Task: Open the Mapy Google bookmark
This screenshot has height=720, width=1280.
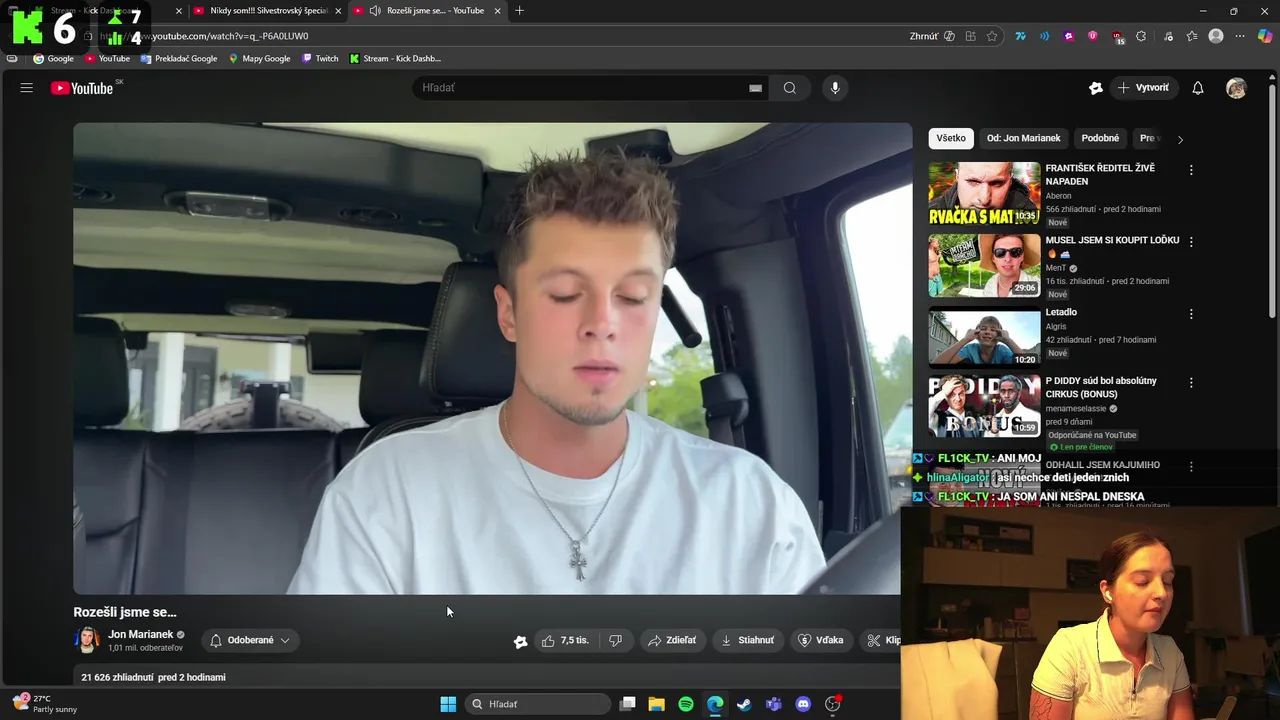Action: coord(259,58)
